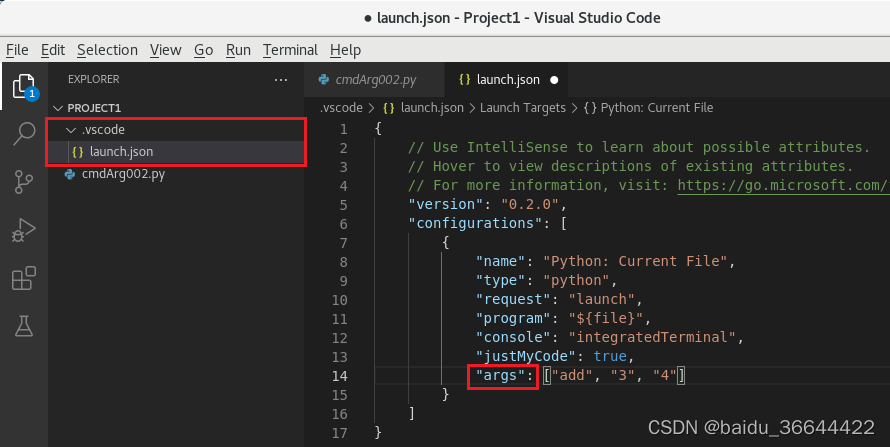Select launch.json in the Explorer tree
This screenshot has height=447, width=890.
click(176, 152)
